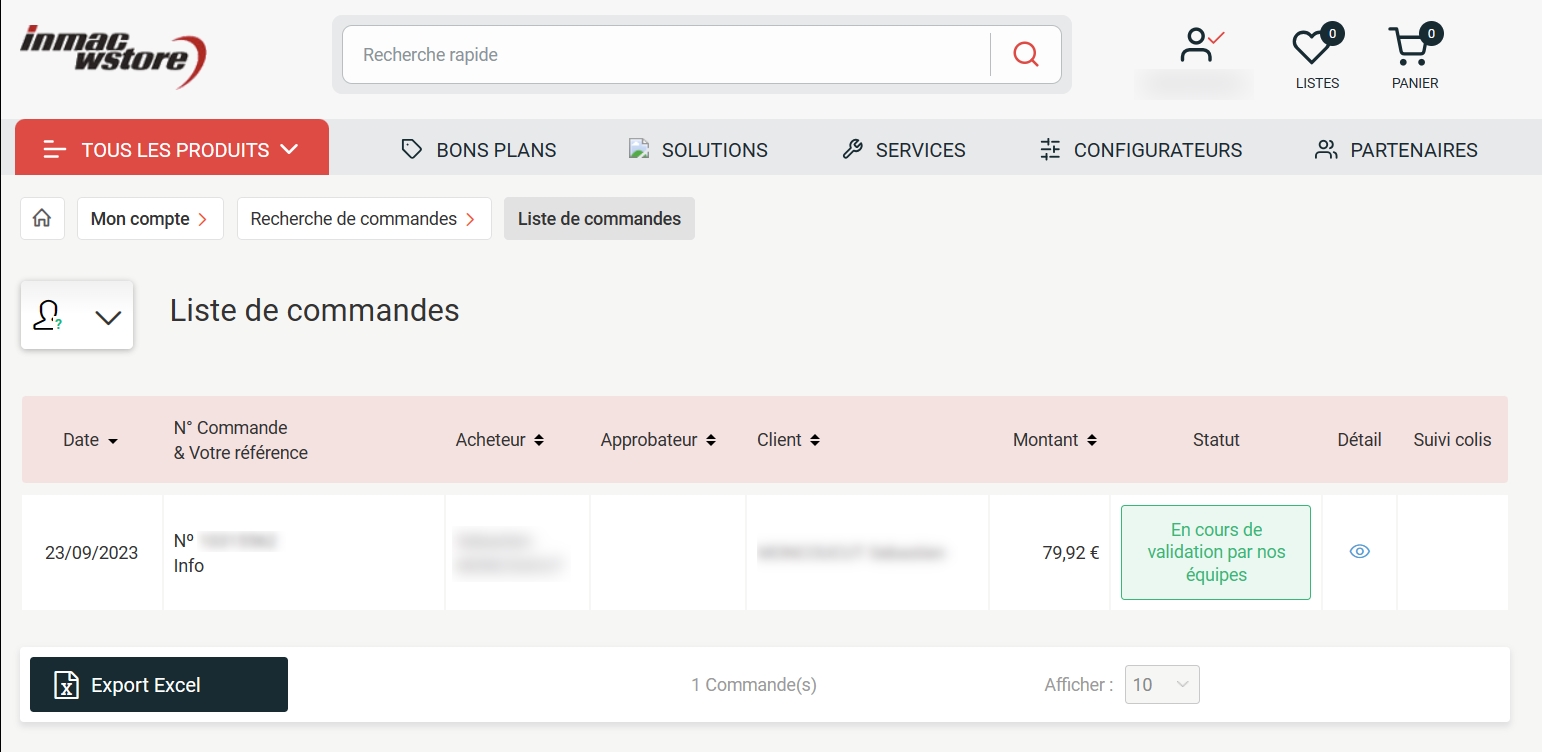Sort orders by Acheteur column

pos(499,440)
